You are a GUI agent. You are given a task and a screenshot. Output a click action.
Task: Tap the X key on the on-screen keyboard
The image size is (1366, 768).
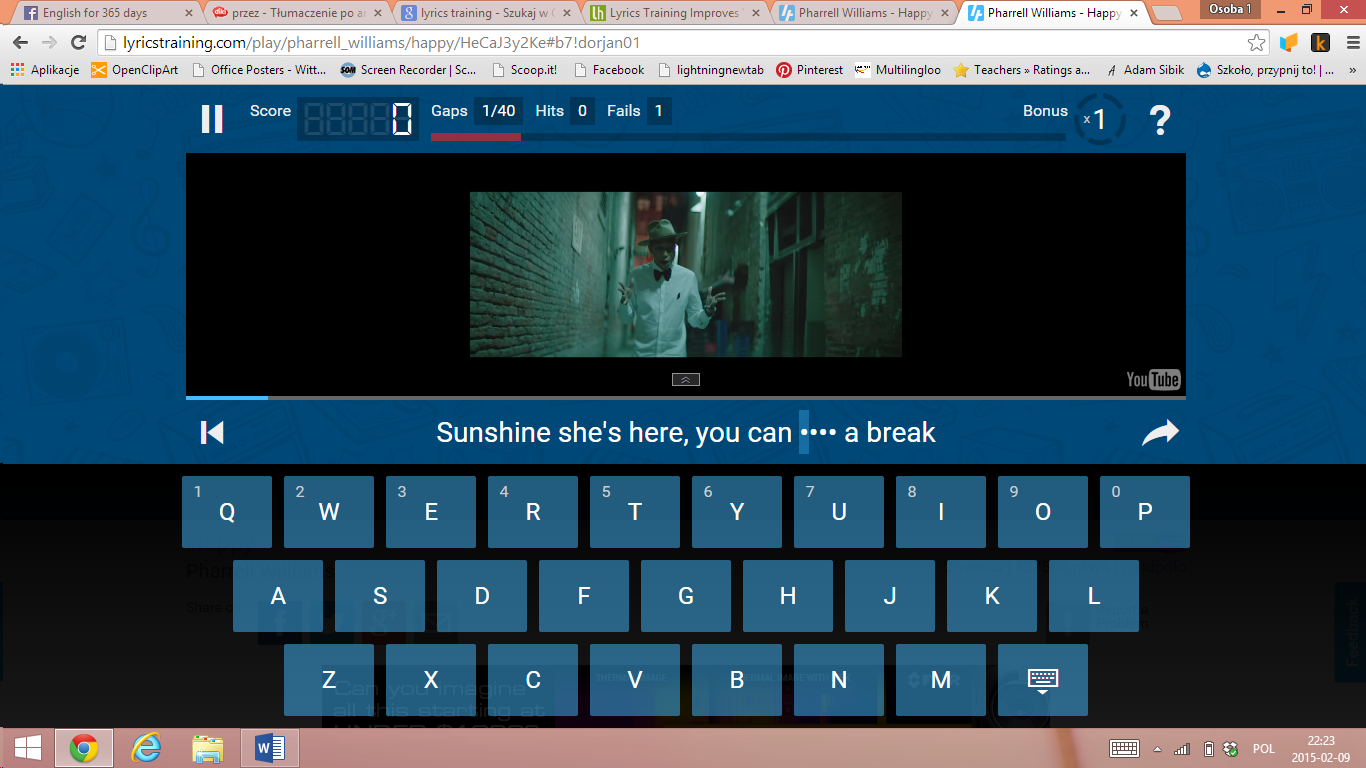point(431,680)
